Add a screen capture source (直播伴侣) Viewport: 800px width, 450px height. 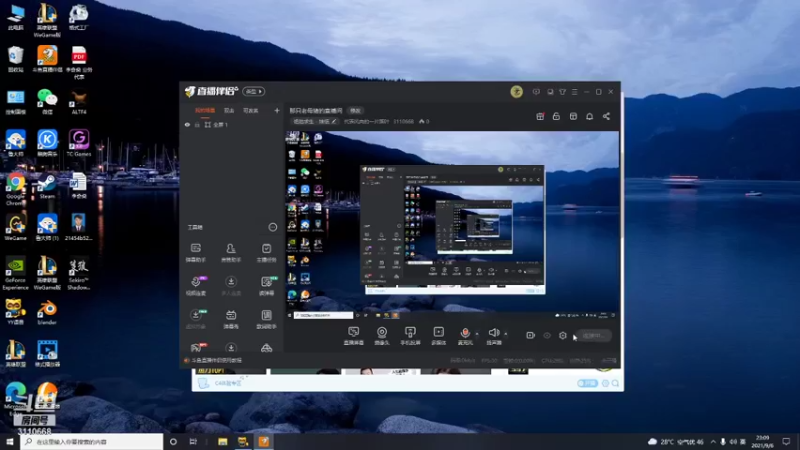[354, 336]
